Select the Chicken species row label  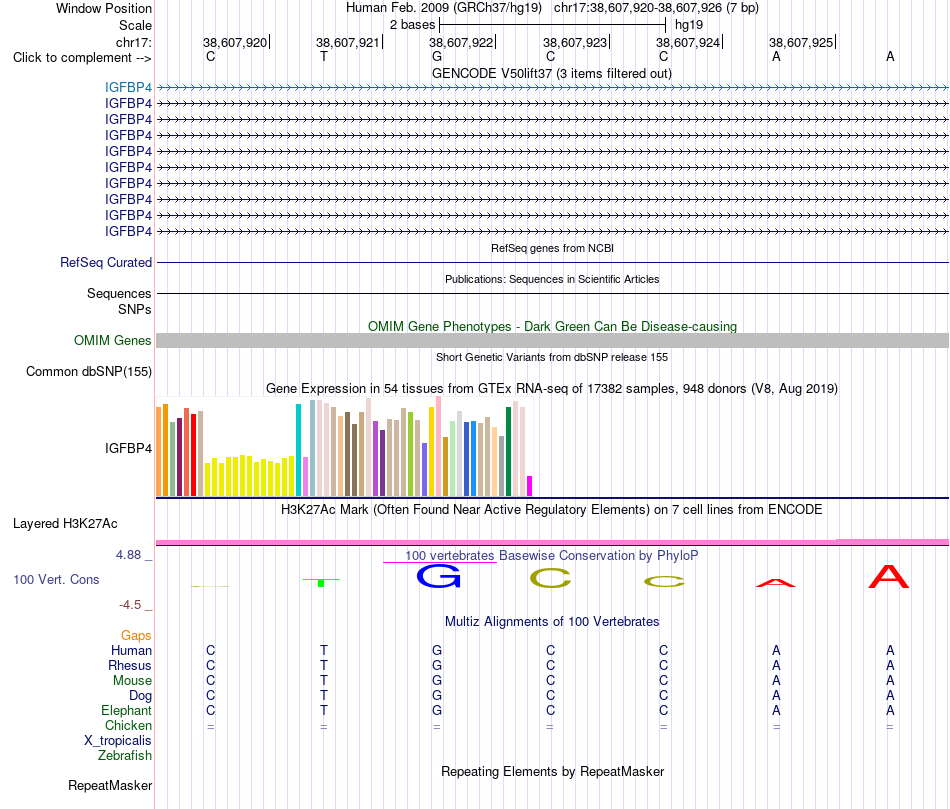click(x=128, y=725)
